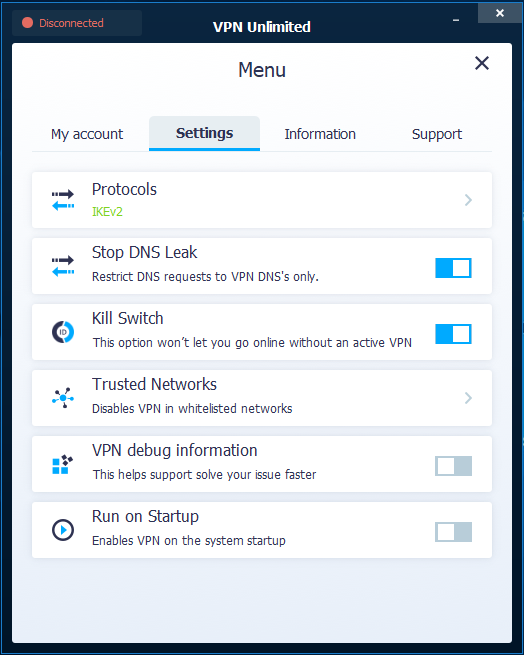
Task: Click the Trusted Networks node icon
Action: [63, 398]
